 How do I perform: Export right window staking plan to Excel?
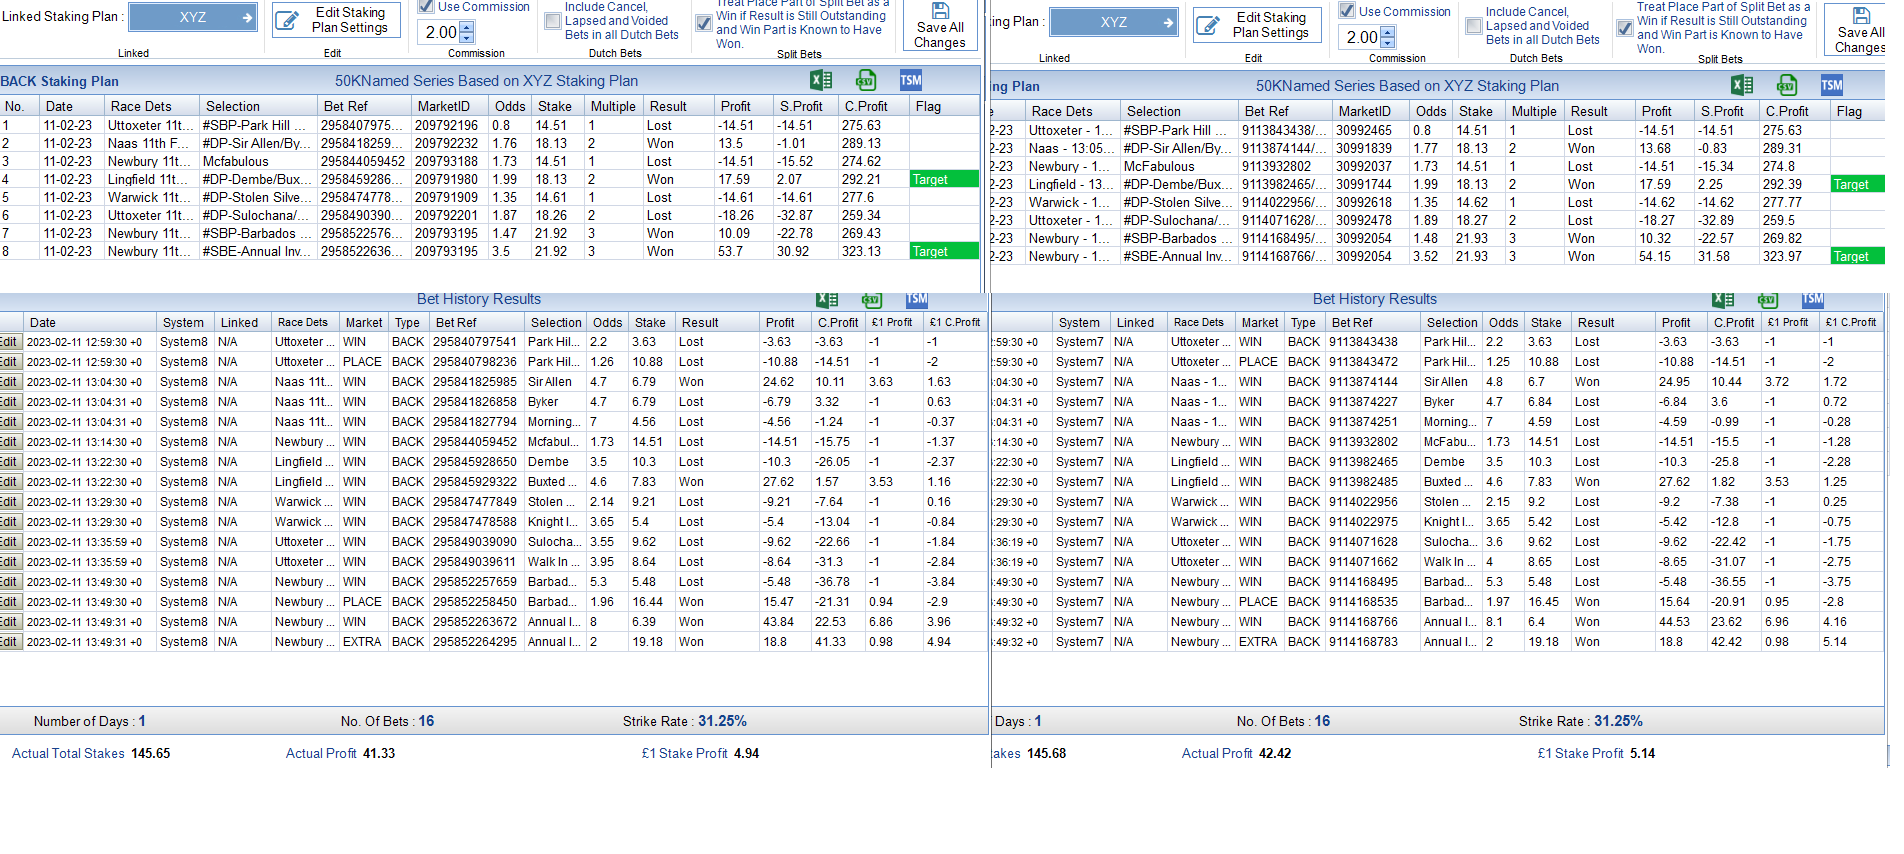tap(1742, 86)
